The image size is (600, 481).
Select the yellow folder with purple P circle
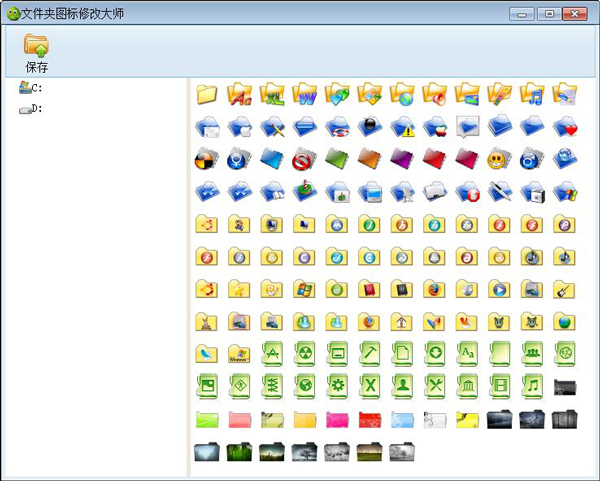pos(565,224)
